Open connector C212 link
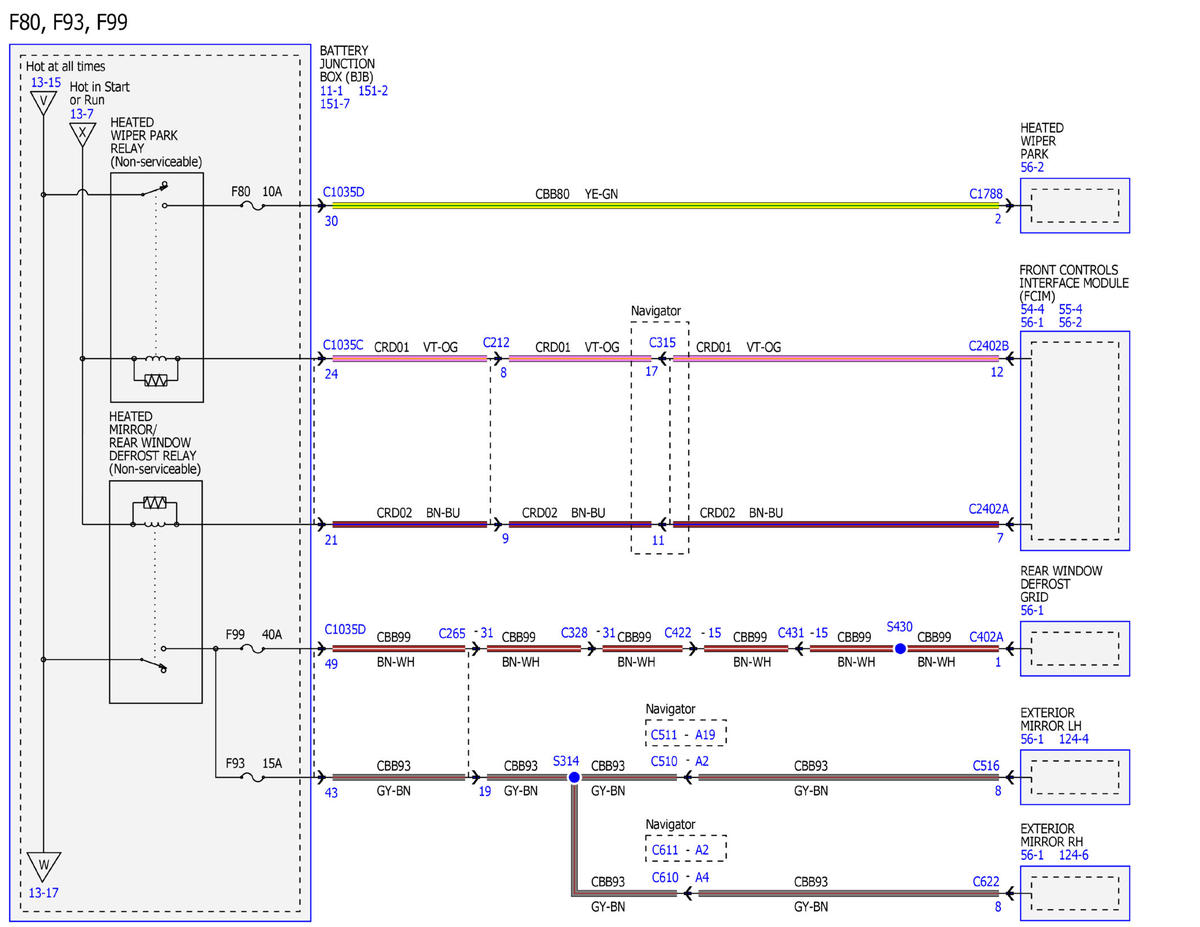Viewport: 1200px width, 927px height. click(x=496, y=342)
